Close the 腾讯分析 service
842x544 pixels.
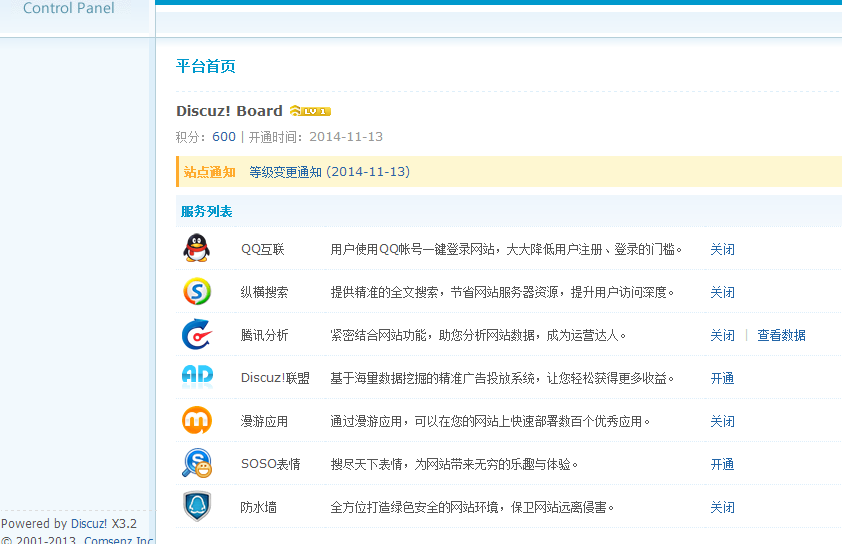722,335
